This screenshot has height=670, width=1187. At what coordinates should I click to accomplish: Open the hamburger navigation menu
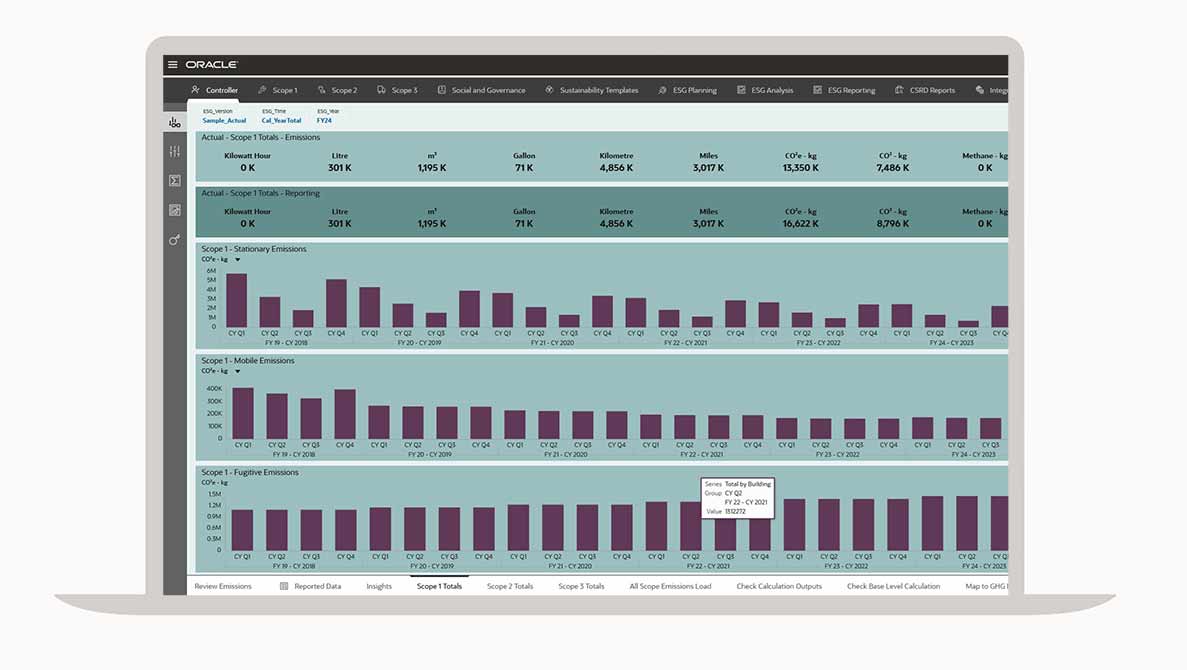[x=173, y=65]
